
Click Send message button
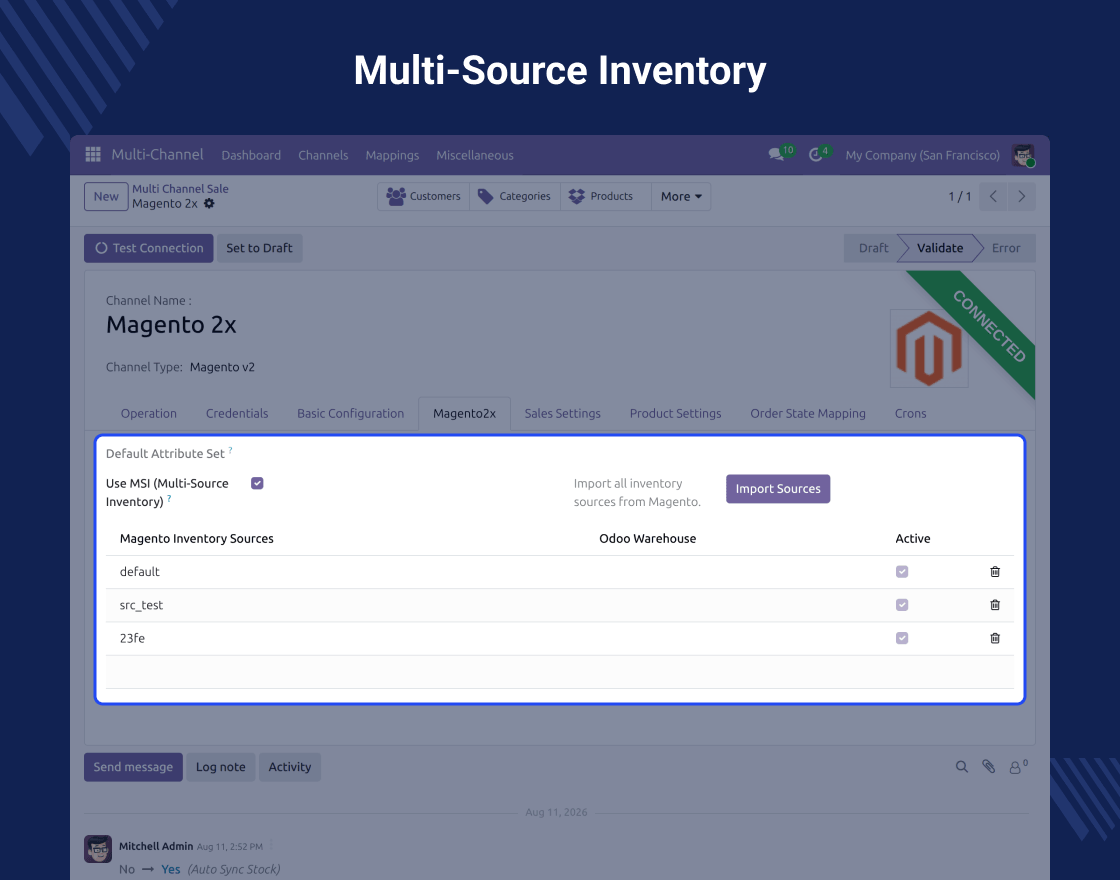tap(133, 766)
